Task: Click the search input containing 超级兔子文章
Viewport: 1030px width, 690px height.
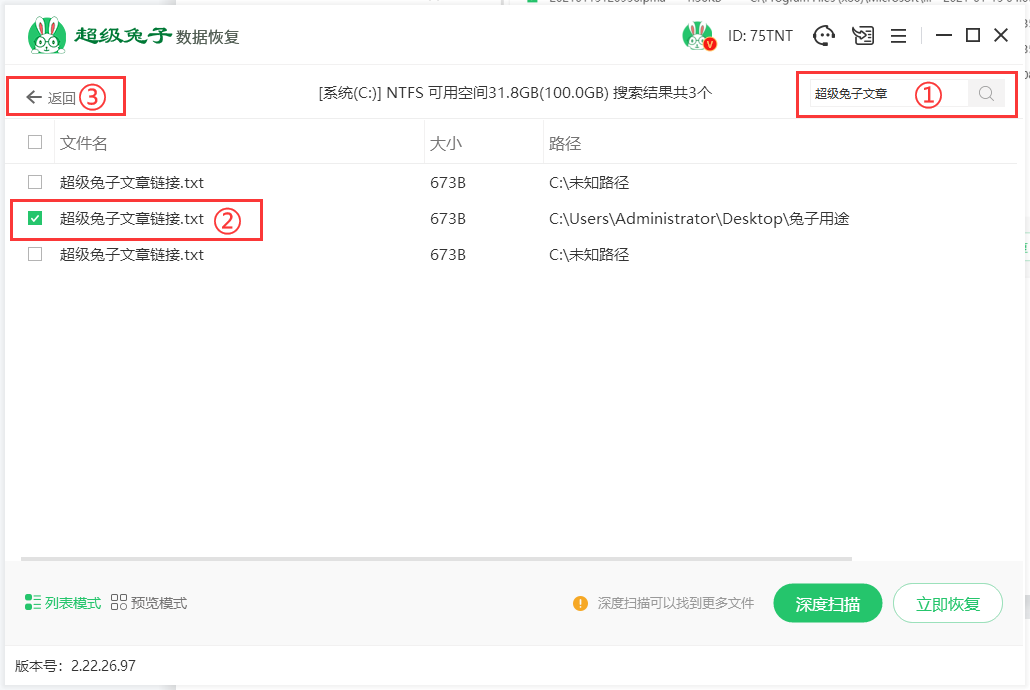Action: click(x=860, y=94)
